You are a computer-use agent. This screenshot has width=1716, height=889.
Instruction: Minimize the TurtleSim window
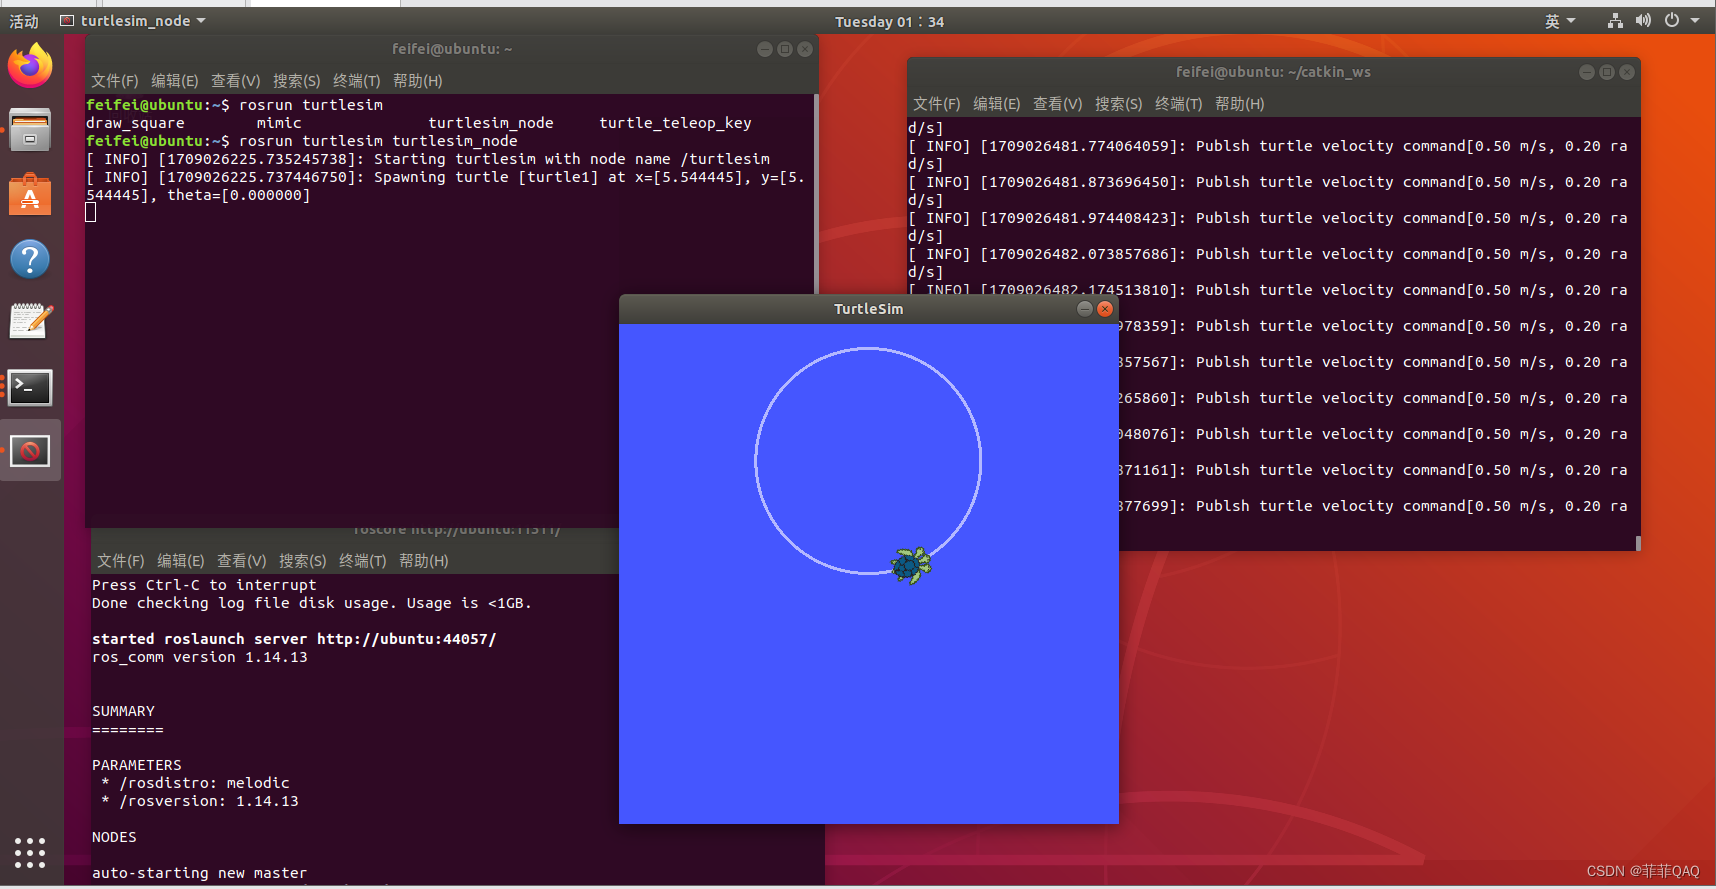point(1084,309)
